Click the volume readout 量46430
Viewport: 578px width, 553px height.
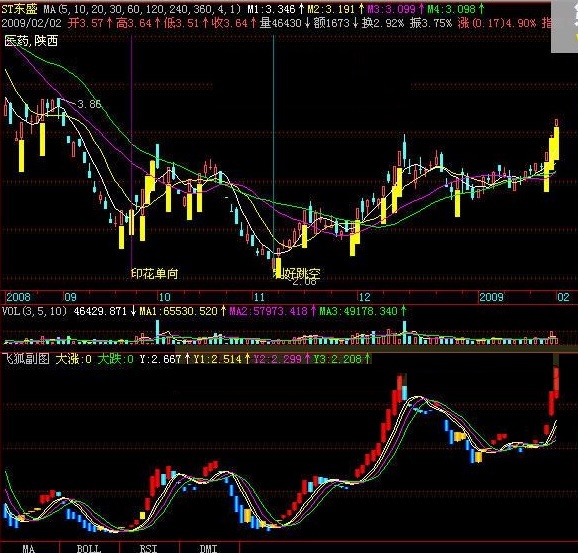tap(285, 23)
